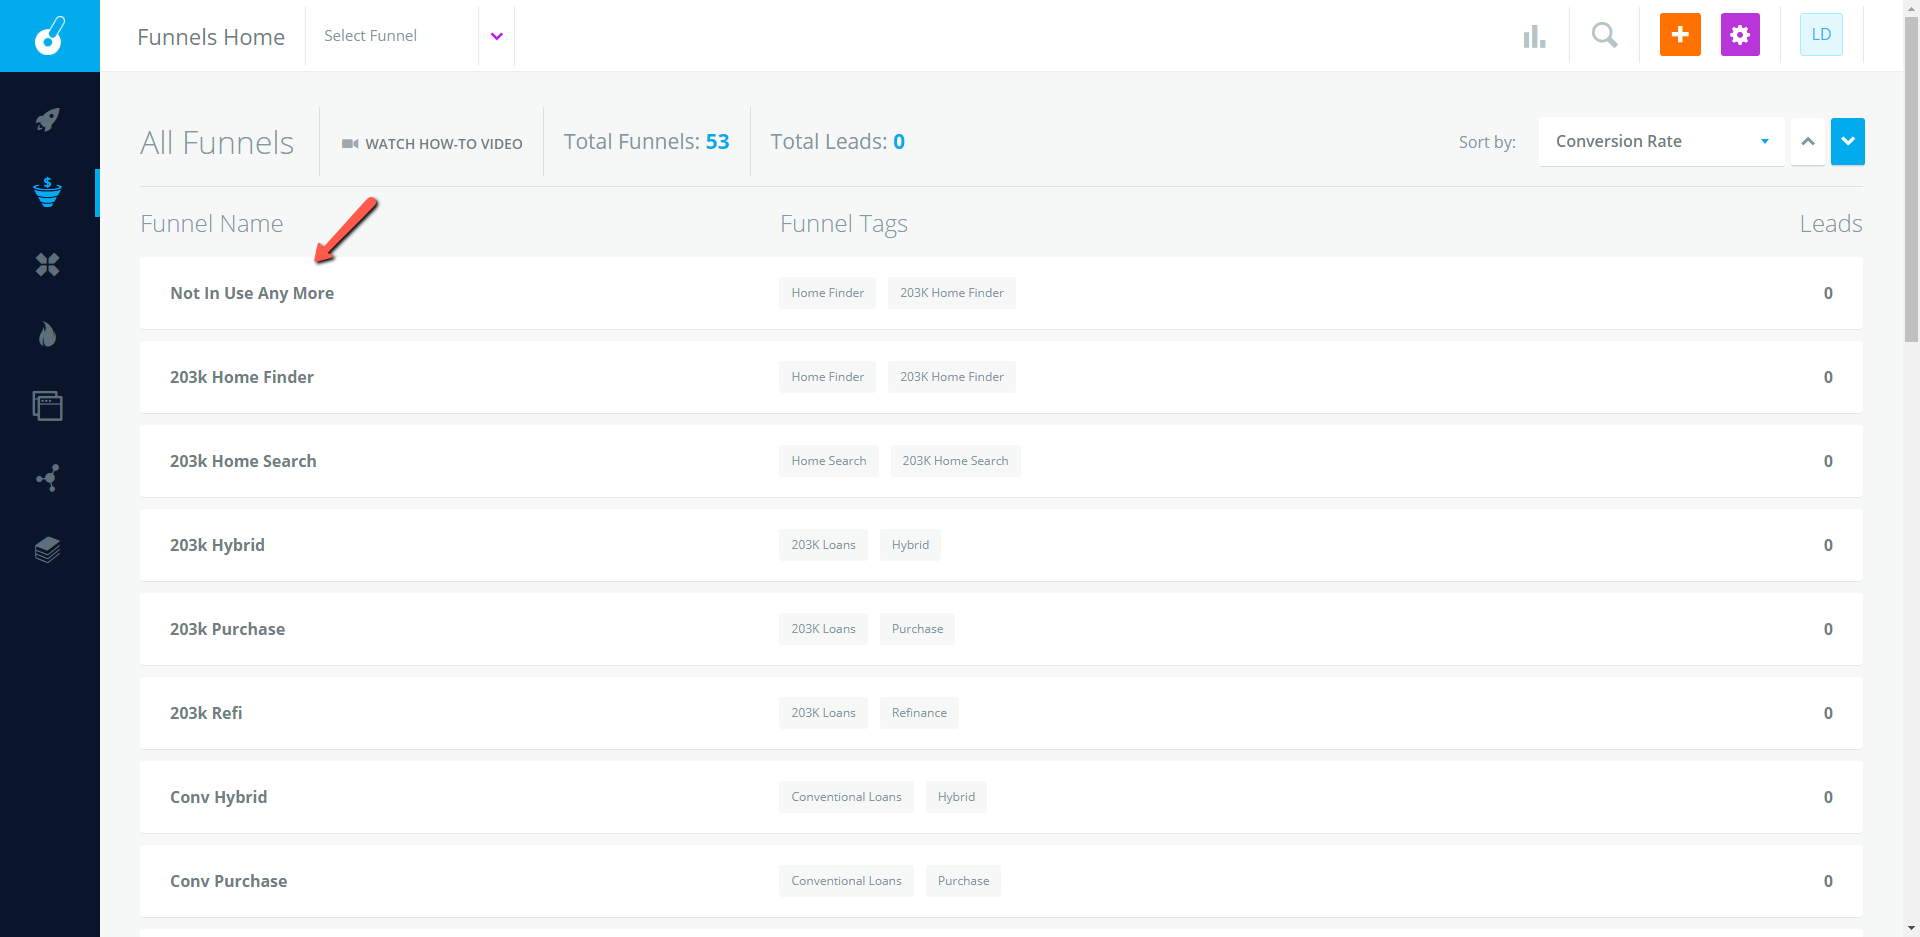Click Home Finder tag in Not In Use row

[827, 293]
